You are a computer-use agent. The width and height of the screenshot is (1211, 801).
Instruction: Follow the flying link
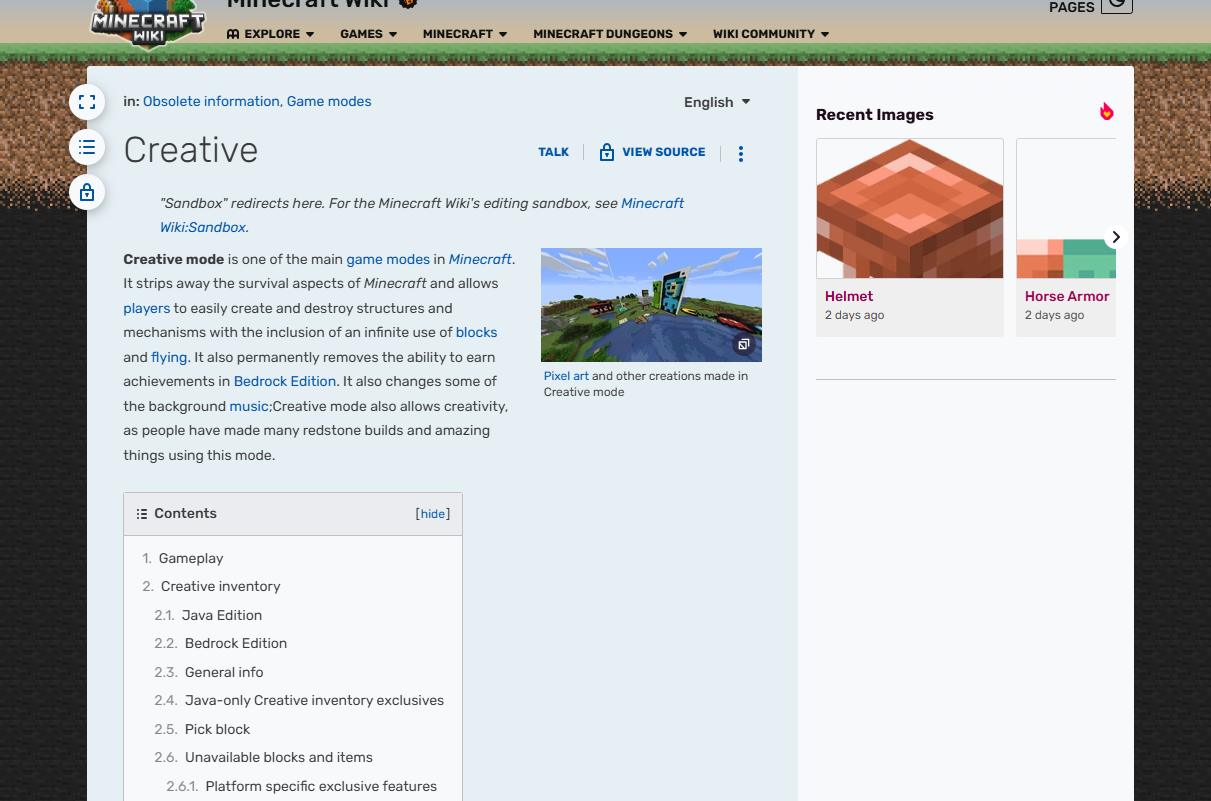[169, 357]
